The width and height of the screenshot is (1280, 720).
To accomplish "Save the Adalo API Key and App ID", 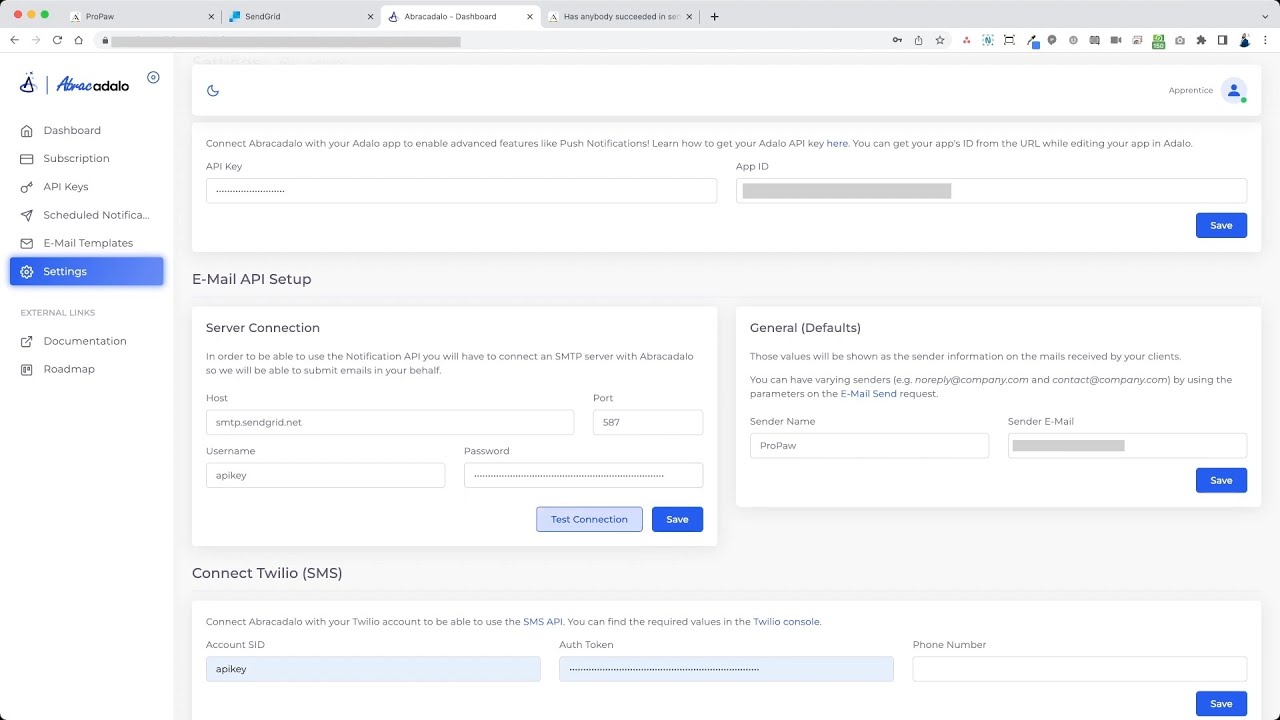I will [1221, 225].
